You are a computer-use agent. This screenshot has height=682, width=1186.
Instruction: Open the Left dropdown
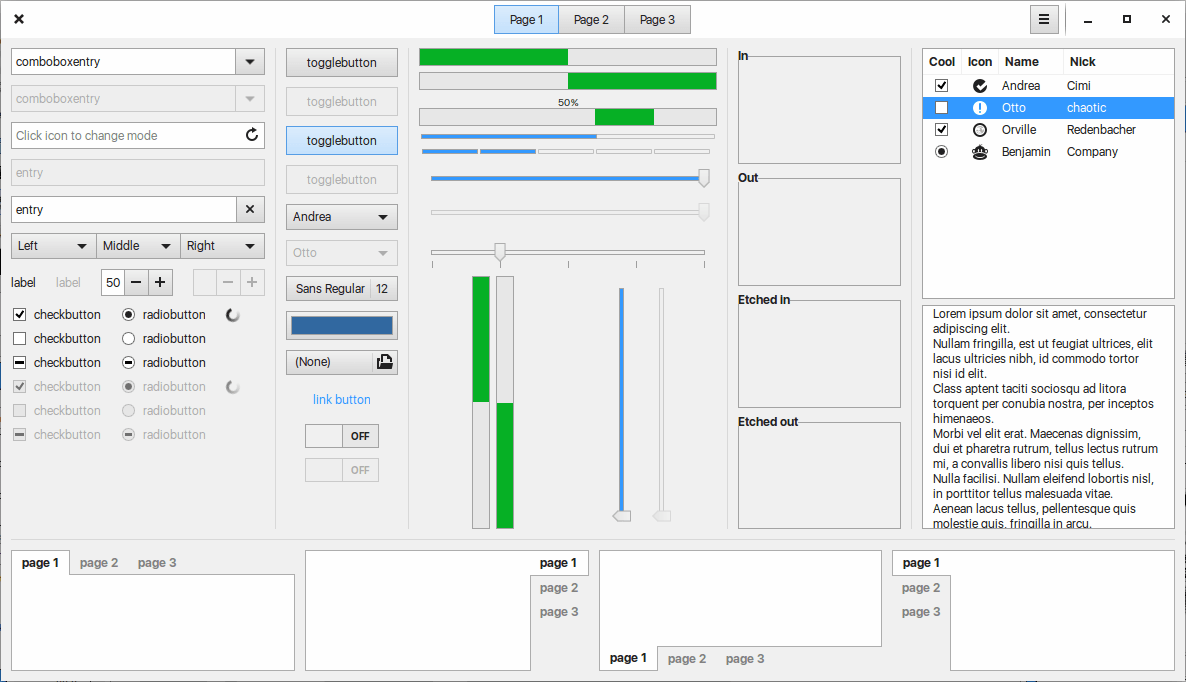point(53,246)
